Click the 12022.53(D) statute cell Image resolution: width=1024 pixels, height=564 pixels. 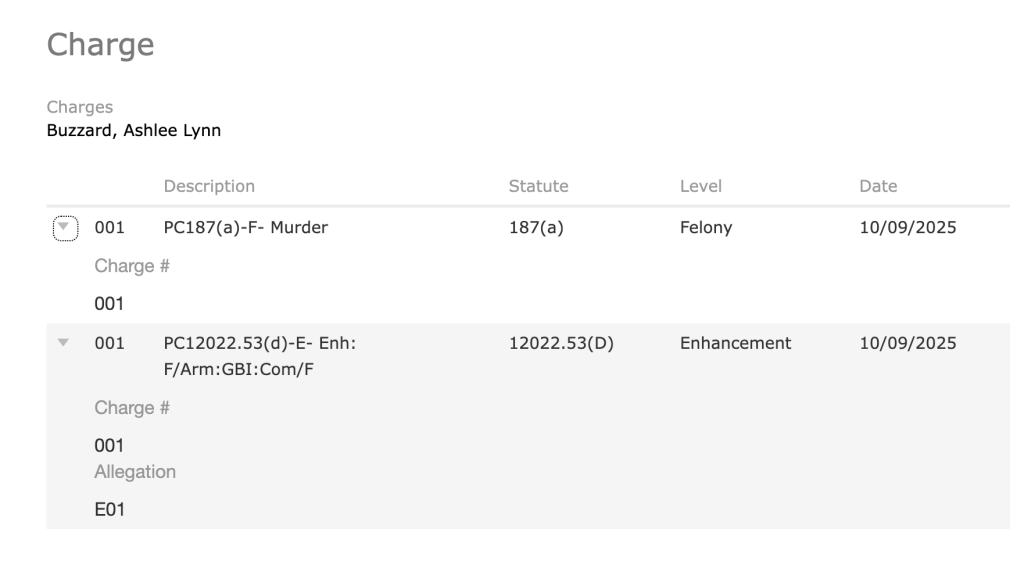point(561,343)
